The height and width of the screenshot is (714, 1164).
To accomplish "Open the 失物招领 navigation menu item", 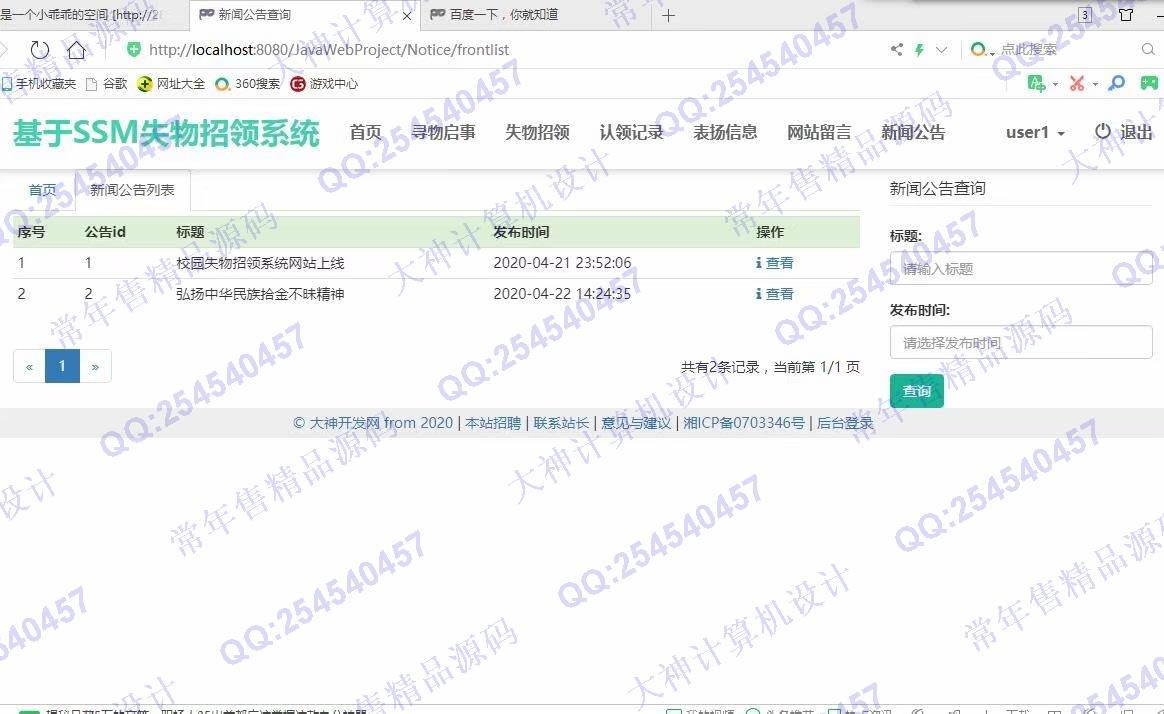I will click(537, 132).
